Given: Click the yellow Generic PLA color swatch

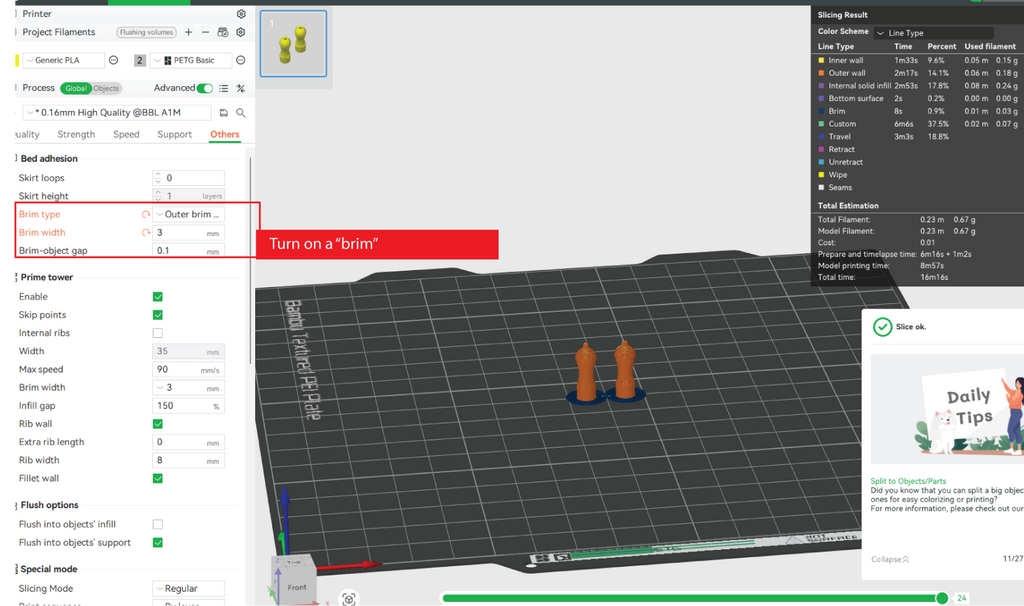Looking at the screenshot, I should 17,60.
